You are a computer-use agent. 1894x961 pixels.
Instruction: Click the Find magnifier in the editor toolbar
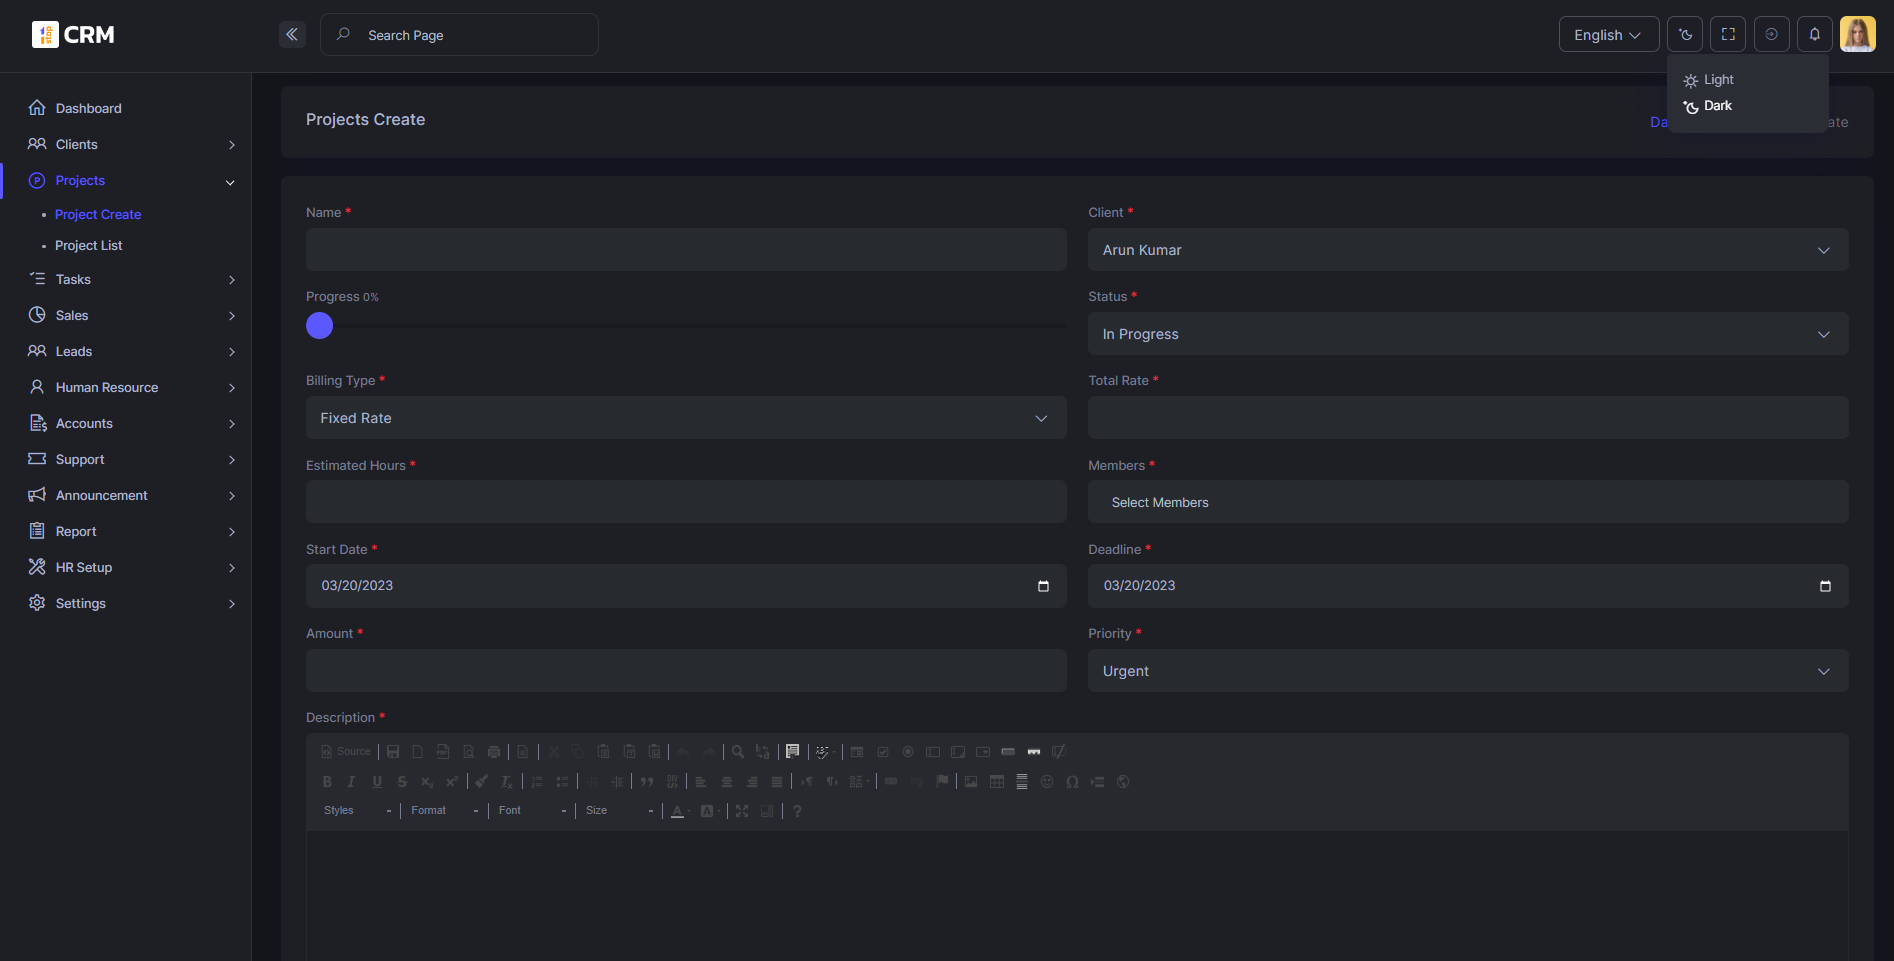(x=738, y=752)
